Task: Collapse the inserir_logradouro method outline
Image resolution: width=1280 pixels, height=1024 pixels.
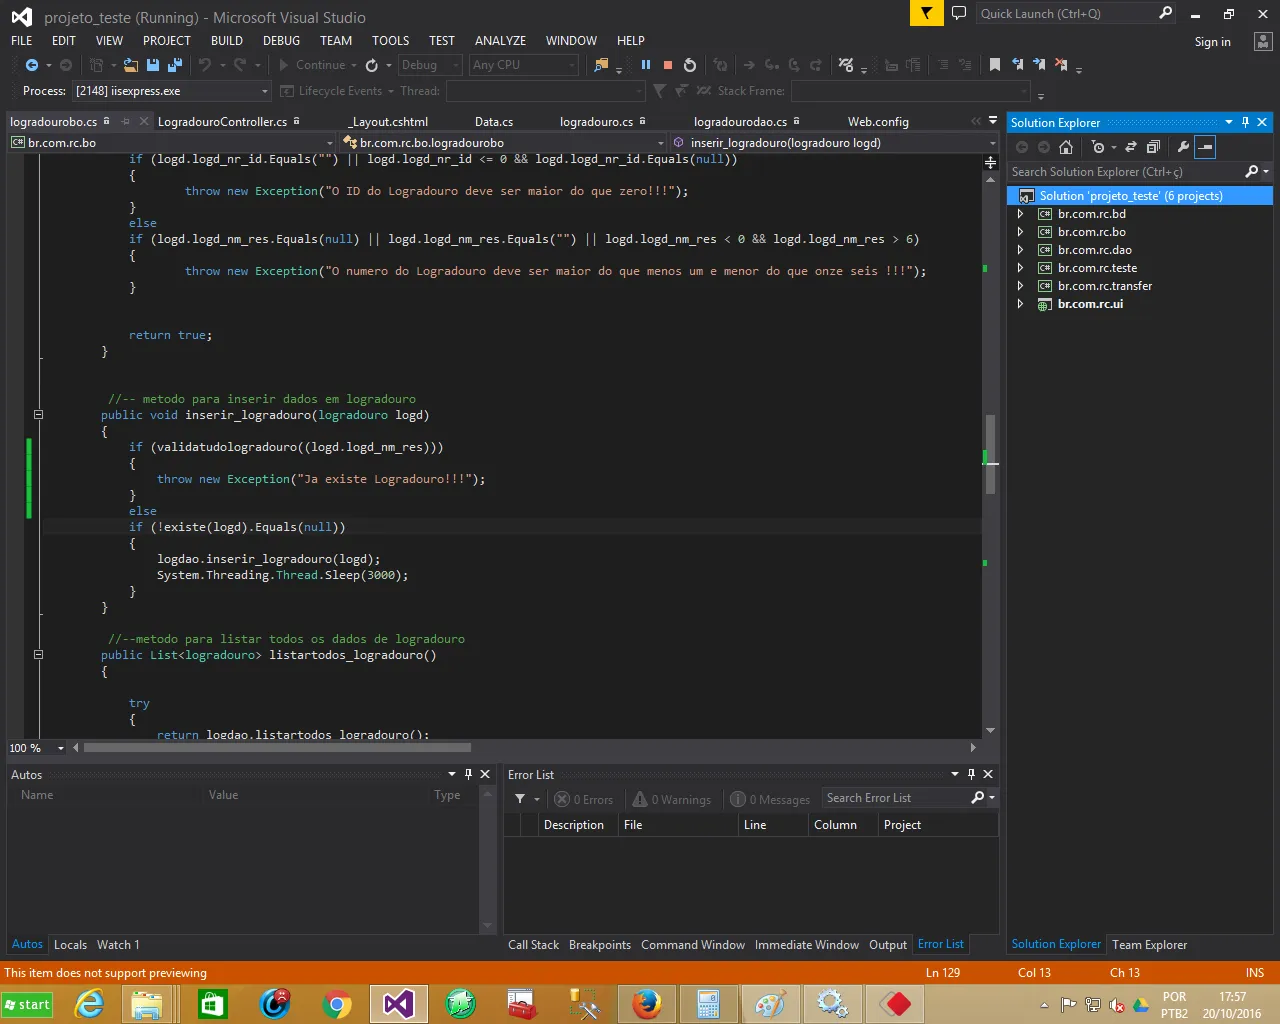Action: [38, 415]
